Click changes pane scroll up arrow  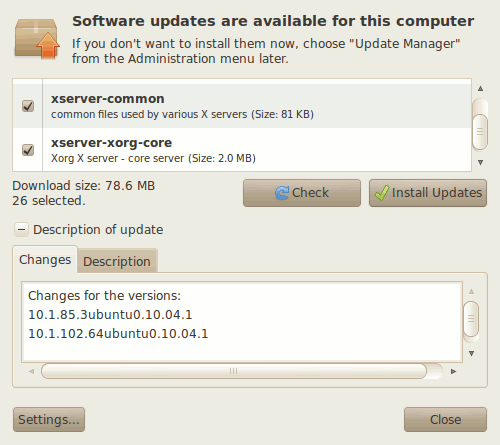tap(471, 292)
